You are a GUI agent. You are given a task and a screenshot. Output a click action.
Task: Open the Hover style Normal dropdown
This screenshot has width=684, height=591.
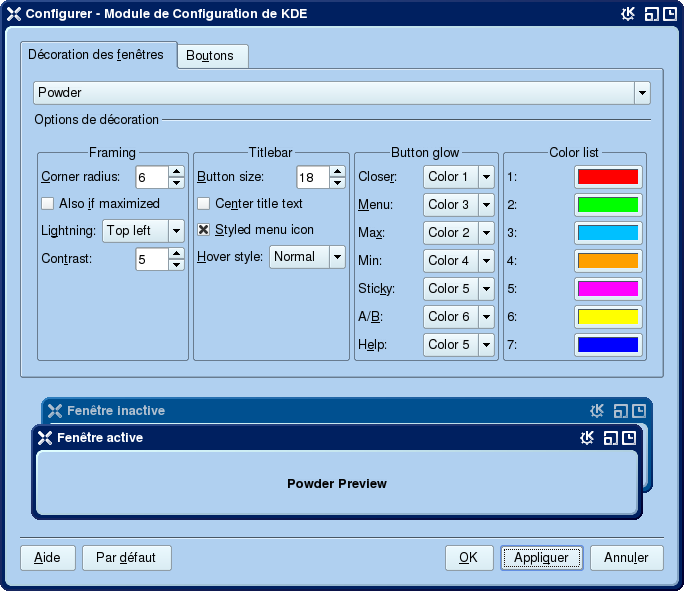[307, 257]
